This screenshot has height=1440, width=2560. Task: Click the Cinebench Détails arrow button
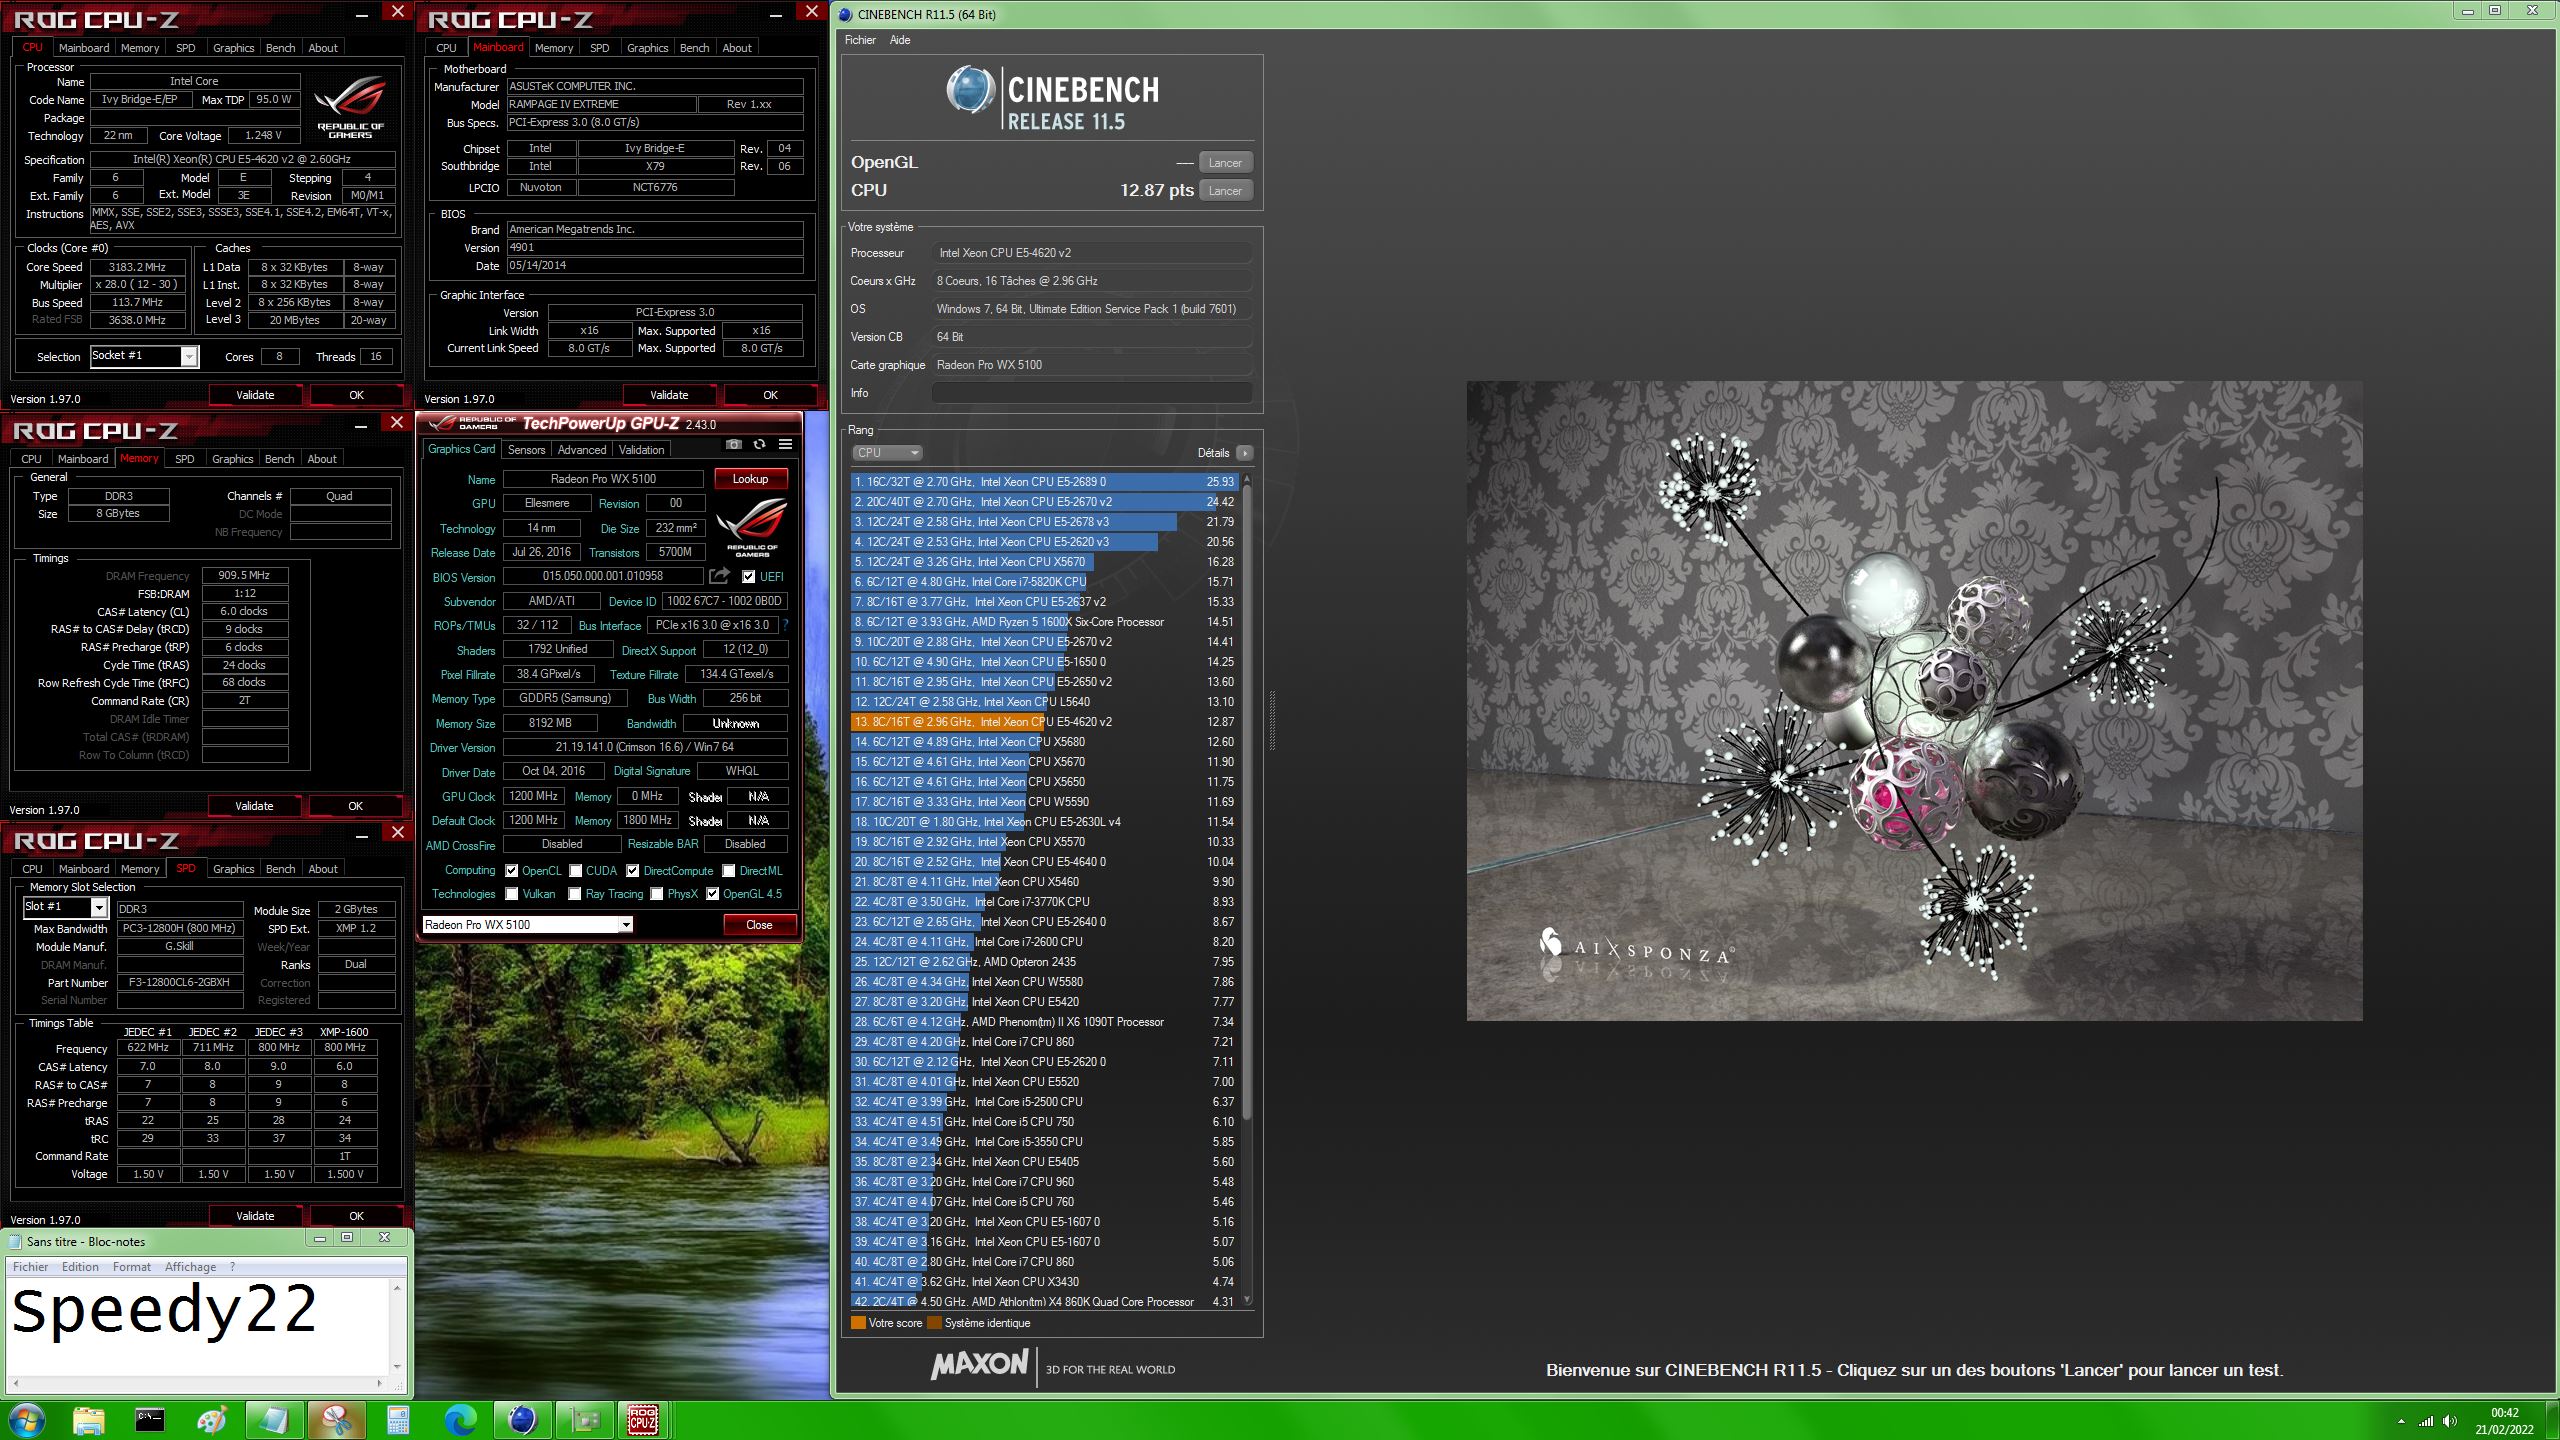1245,453
